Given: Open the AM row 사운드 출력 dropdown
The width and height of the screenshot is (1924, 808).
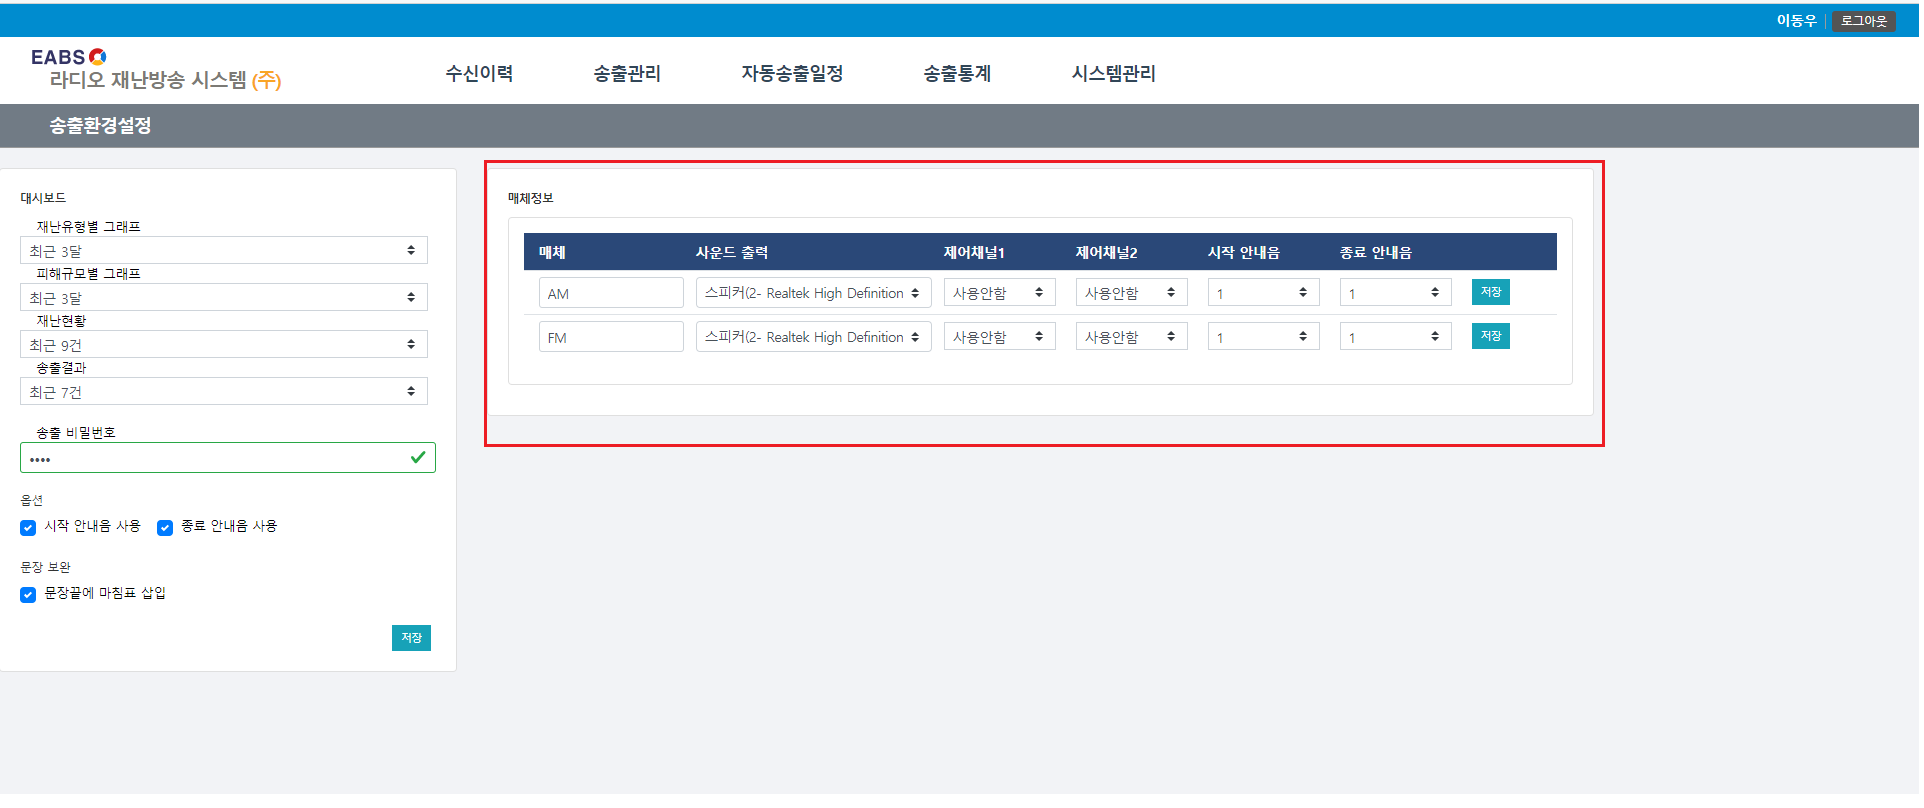Looking at the screenshot, I should (x=814, y=293).
